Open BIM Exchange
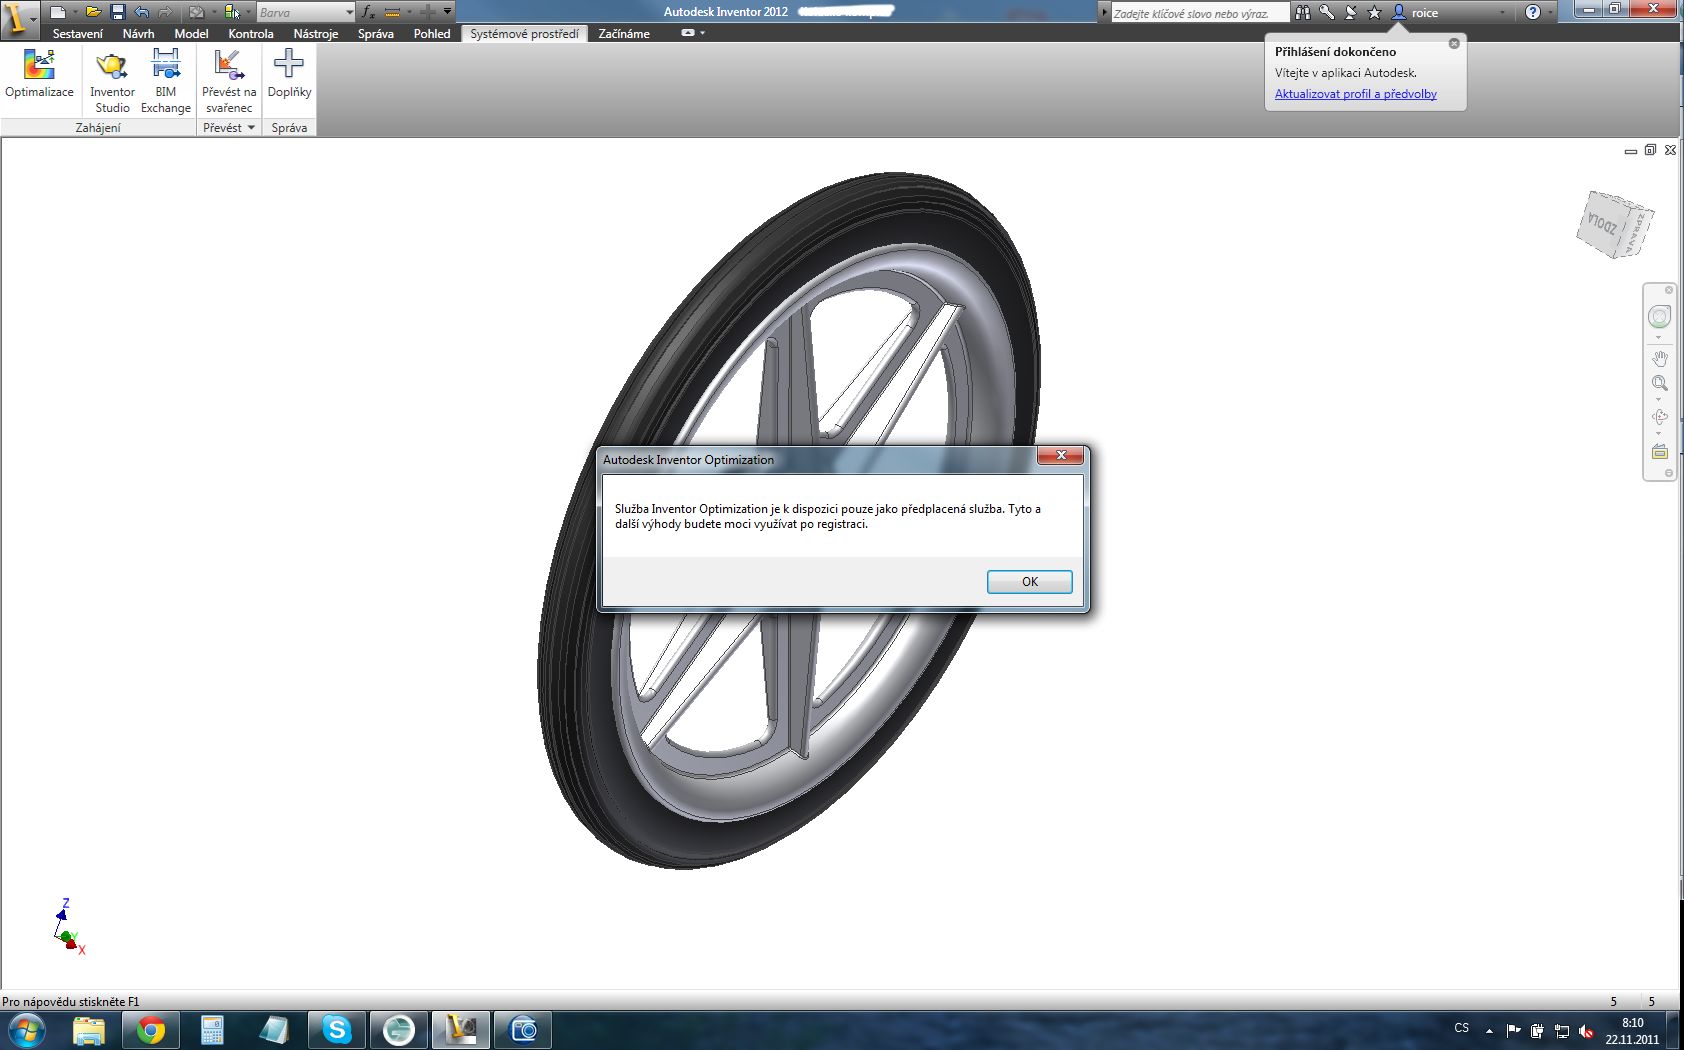 point(166,81)
